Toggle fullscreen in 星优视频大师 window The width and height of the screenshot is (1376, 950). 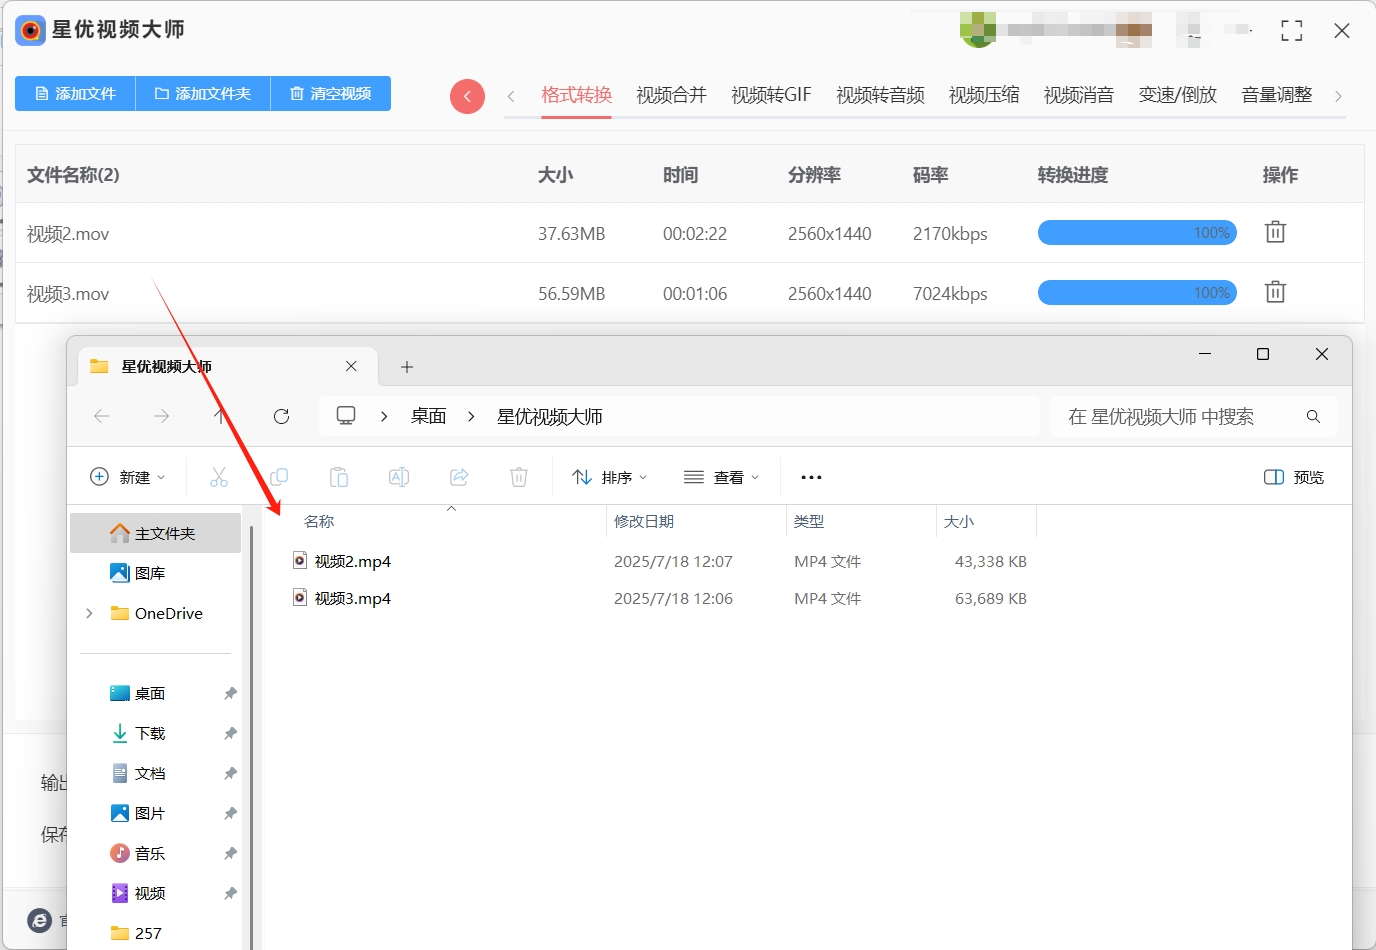coord(1292,31)
